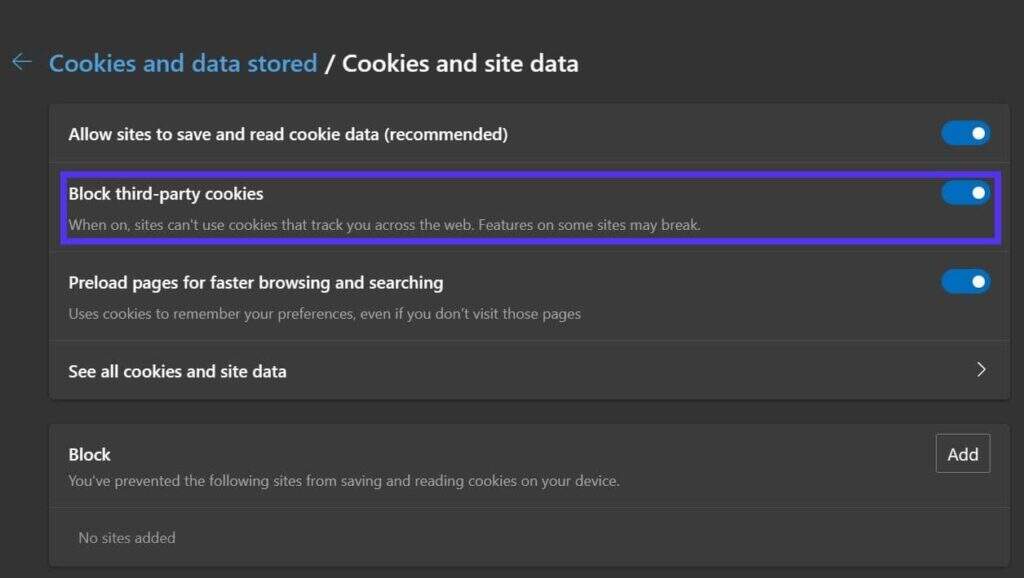Click the back arrow icon
This screenshot has width=1024, height=578.
(21, 62)
